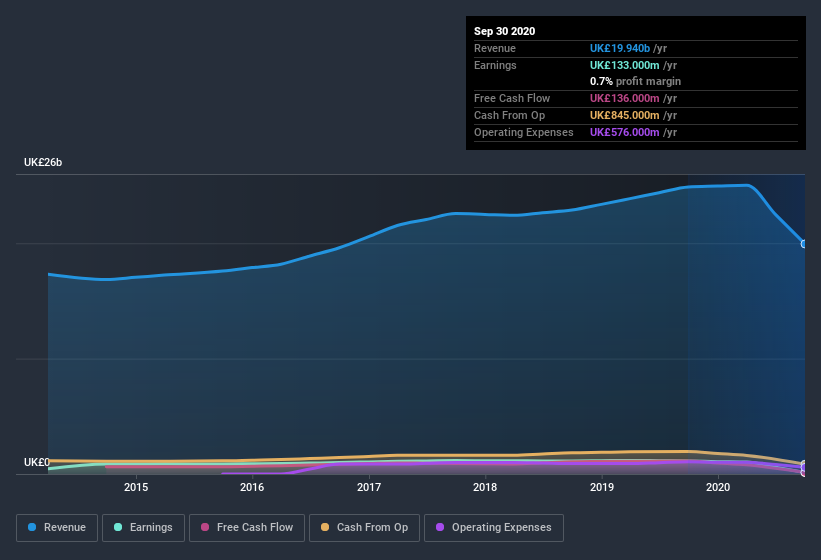Toggle the Operating Expenses legend button

(494, 528)
